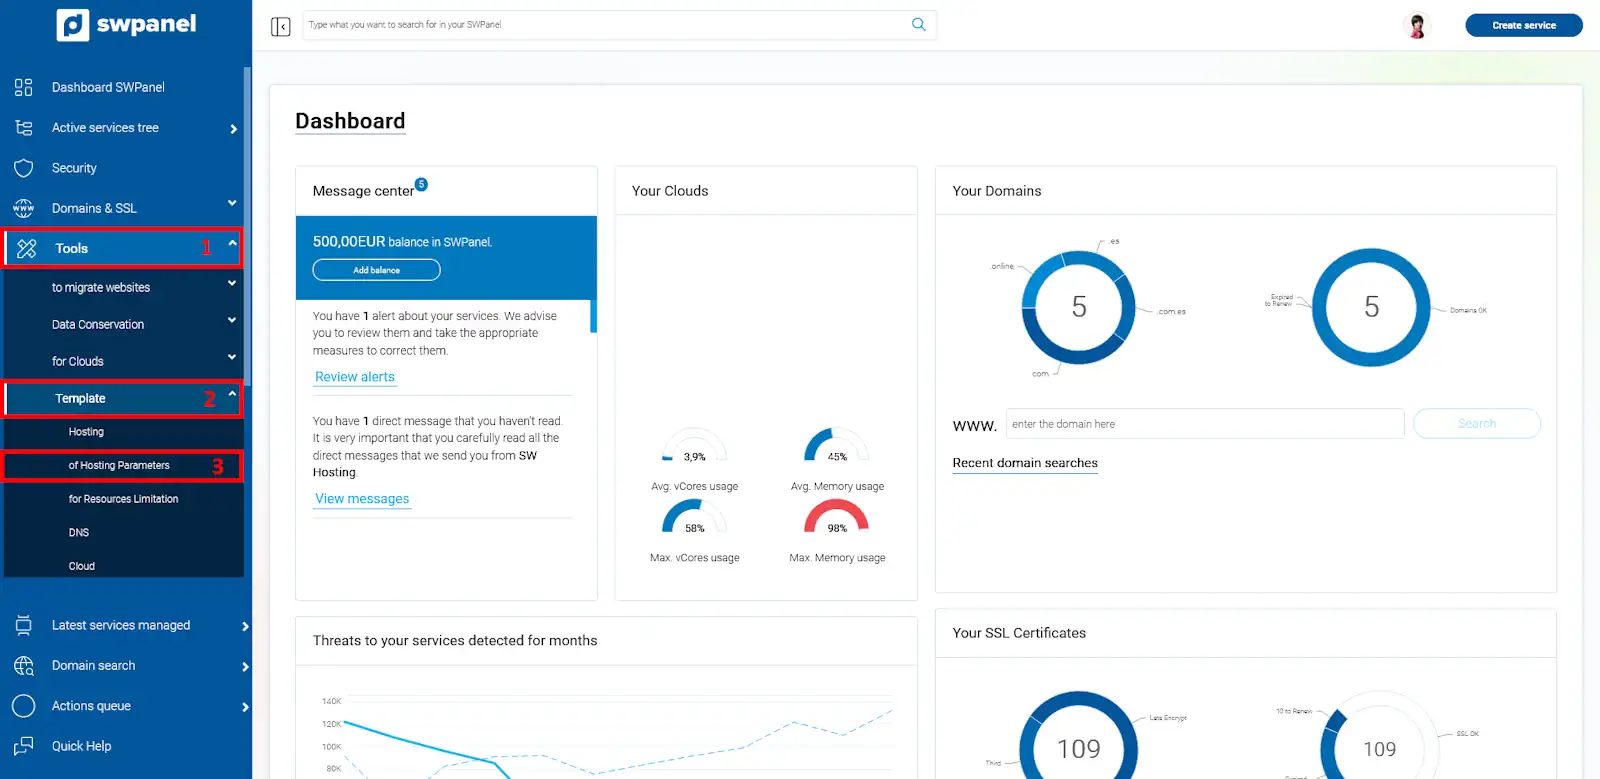Expand the Actions queue arrow
This screenshot has width=1600, height=779.
245,707
